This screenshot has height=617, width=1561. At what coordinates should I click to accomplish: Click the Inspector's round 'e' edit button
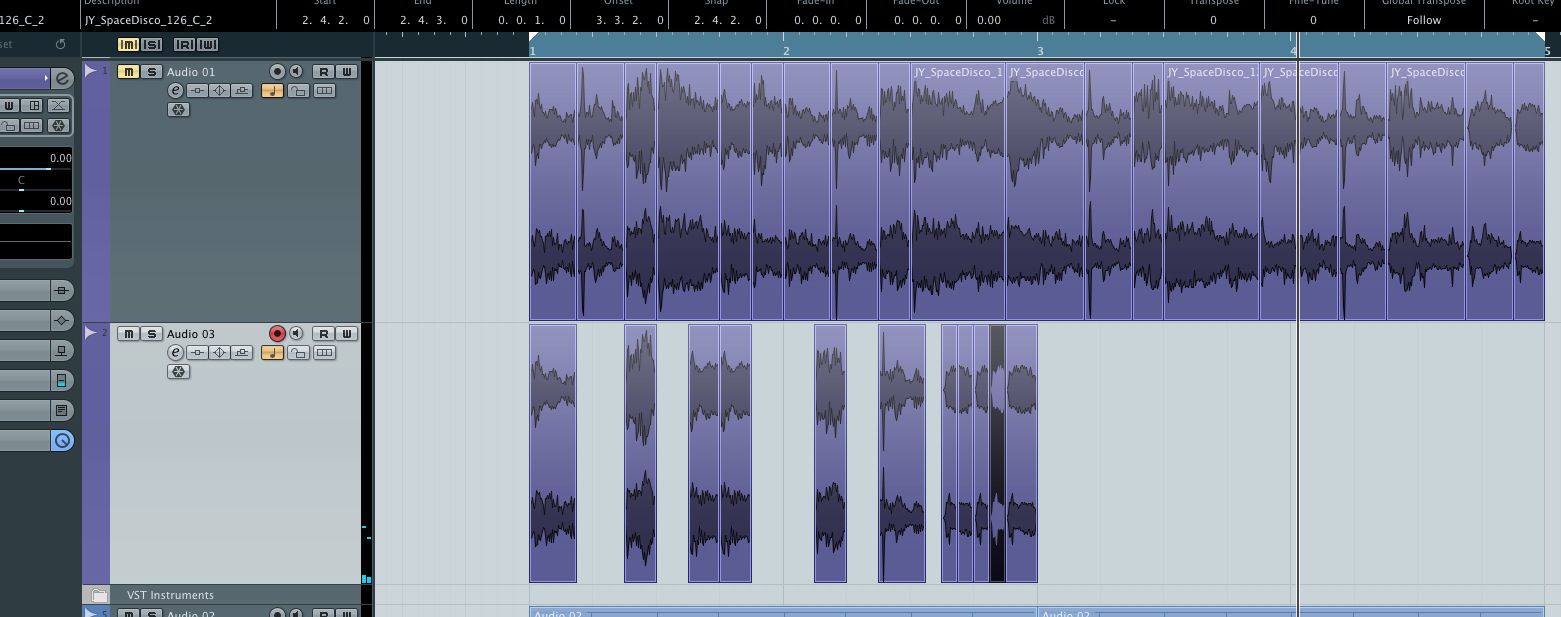click(62, 78)
